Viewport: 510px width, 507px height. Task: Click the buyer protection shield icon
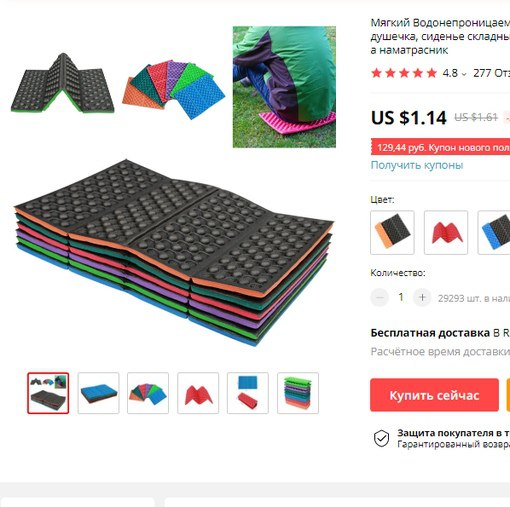coord(381,438)
